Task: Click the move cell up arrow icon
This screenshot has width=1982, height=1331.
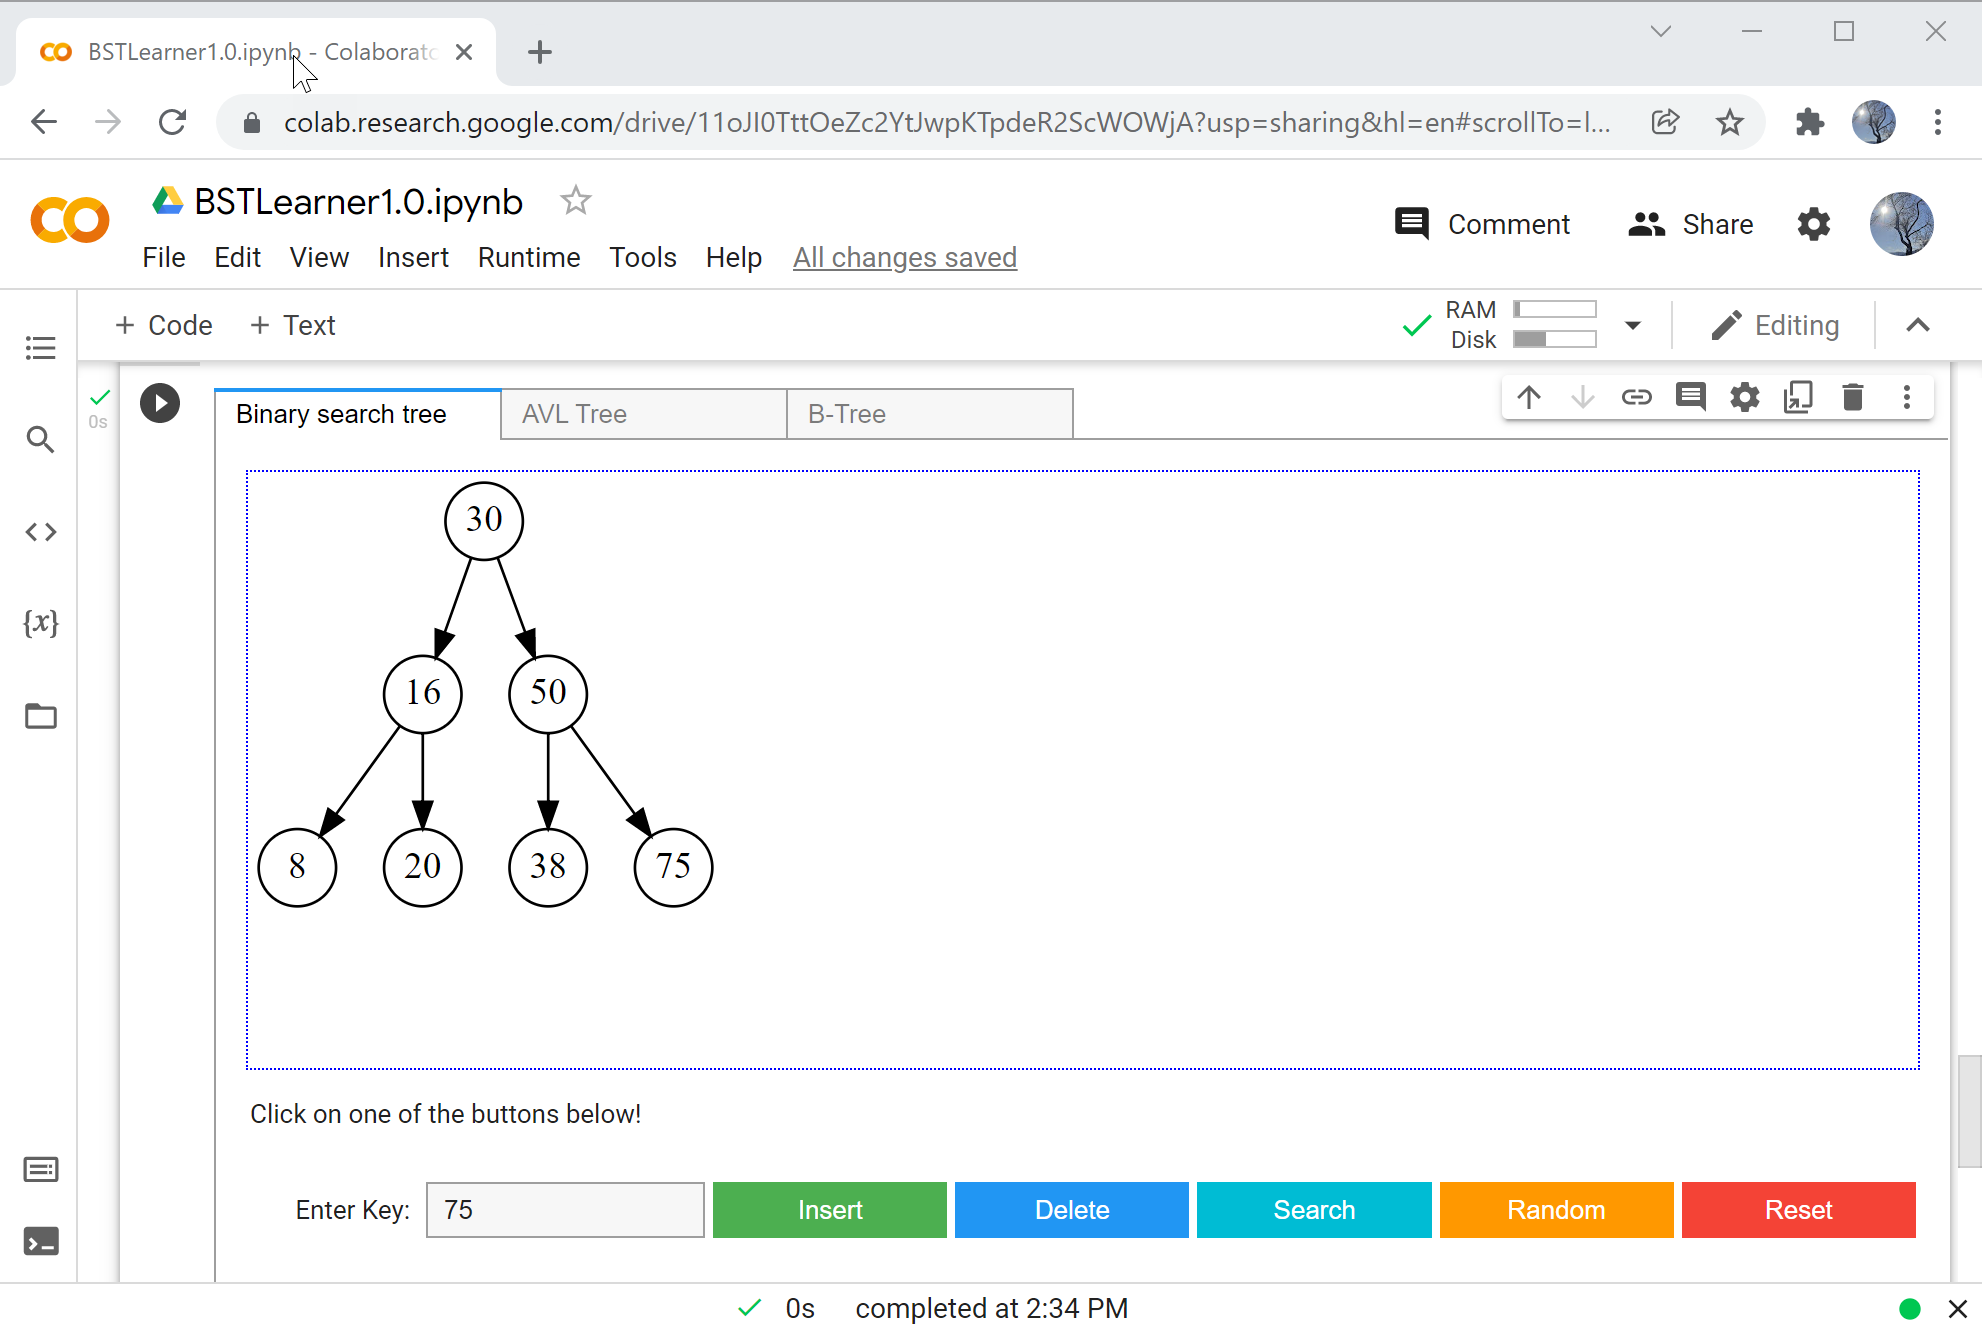Action: pyautogui.click(x=1527, y=397)
